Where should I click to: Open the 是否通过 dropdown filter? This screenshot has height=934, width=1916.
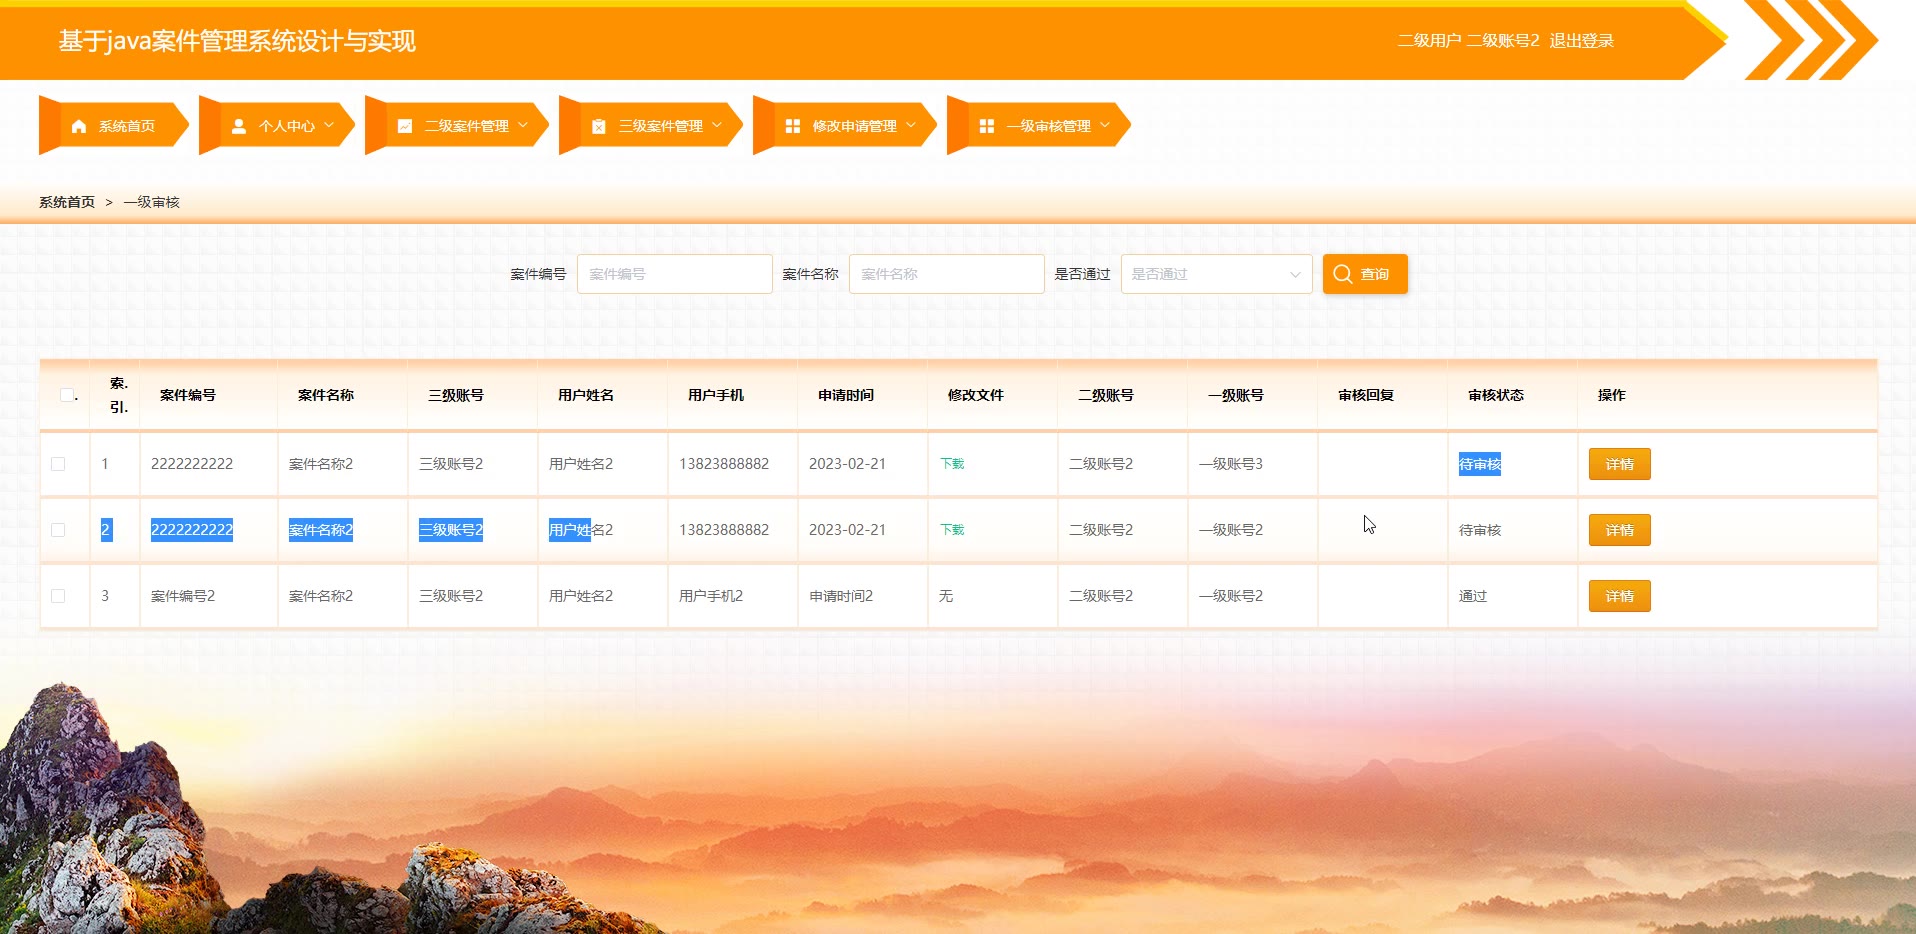[1216, 274]
